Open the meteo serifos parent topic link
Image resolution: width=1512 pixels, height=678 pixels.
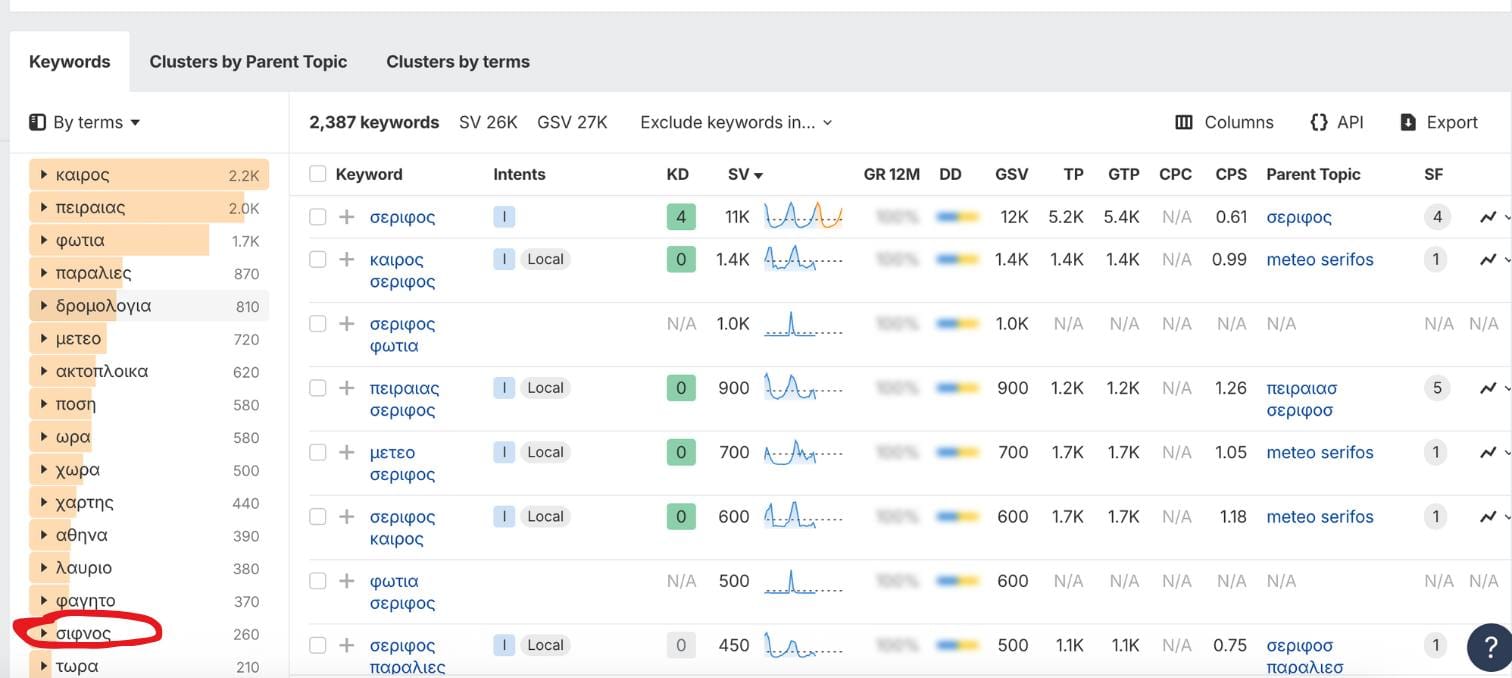point(1320,259)
